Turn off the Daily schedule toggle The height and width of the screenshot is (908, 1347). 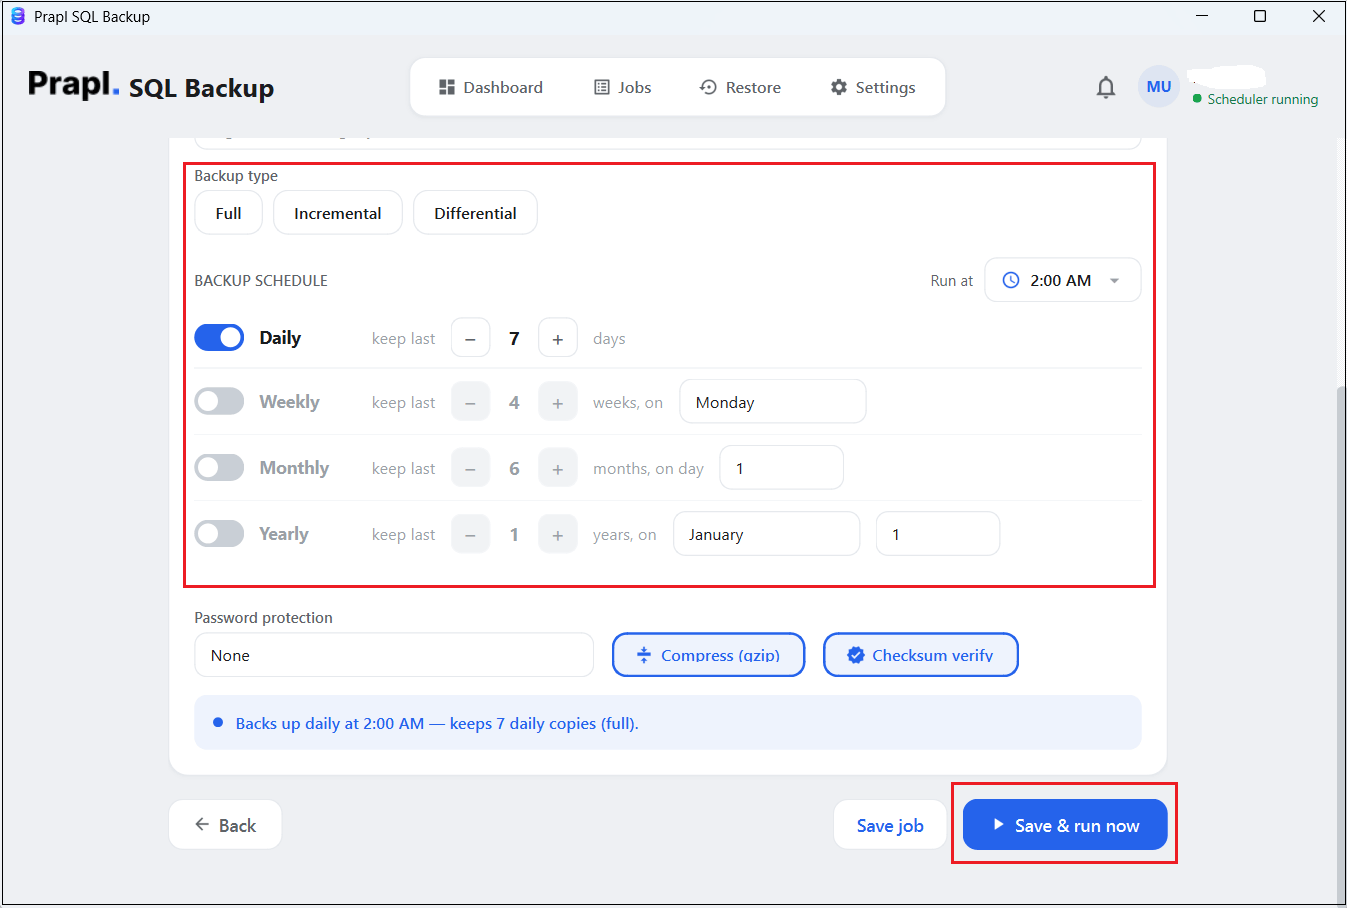219,338
